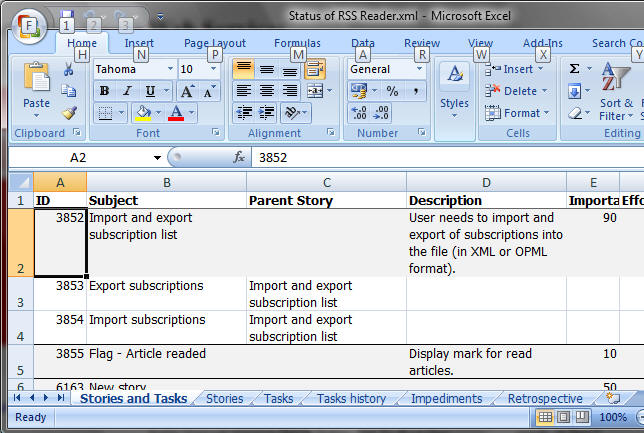Switch to the Tasks history sheet
644x433 pixels.
click(352, 398)
